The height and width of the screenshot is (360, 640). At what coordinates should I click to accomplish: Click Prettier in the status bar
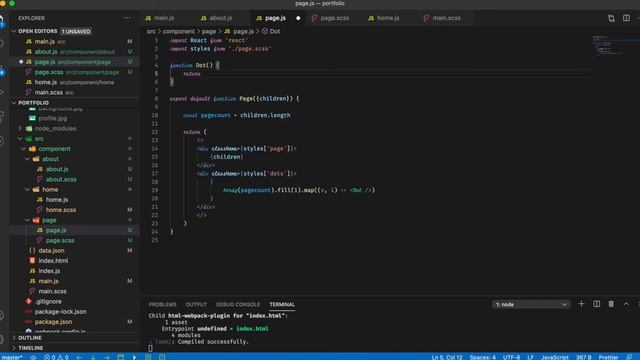point(608,357)
